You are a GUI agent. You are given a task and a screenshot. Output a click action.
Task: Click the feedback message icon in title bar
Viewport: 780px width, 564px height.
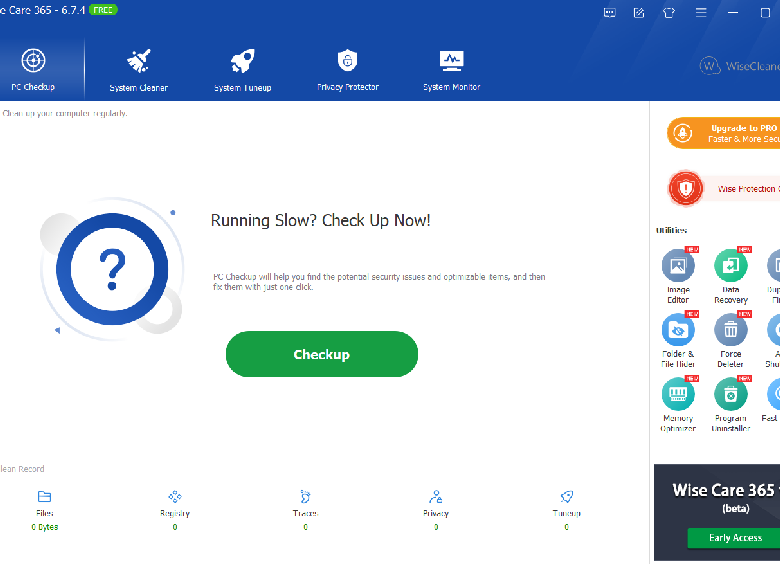[x=609, y=13]
